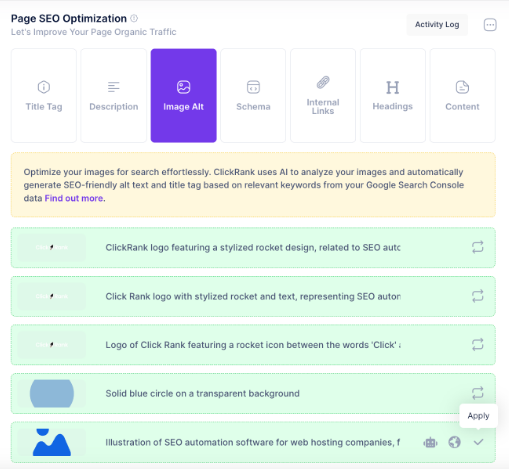The image size is (509, 469).
Task: Click 'Let's Improve Your Page Organic Traffic' subtitle
Action: point(94,32)
